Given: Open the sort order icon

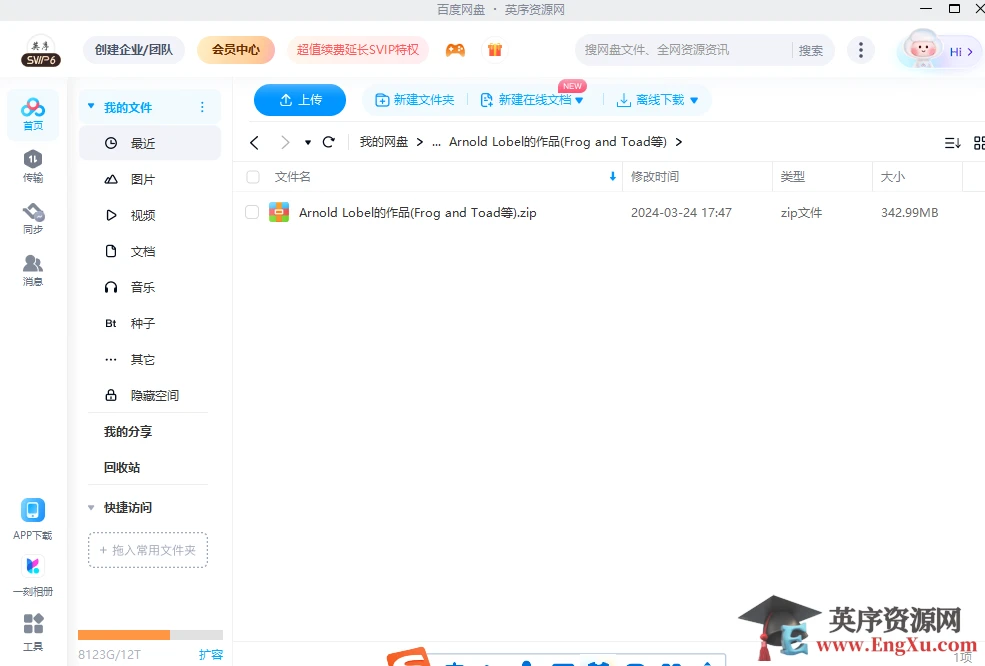Looking at the screenshot, I should 952,143.
